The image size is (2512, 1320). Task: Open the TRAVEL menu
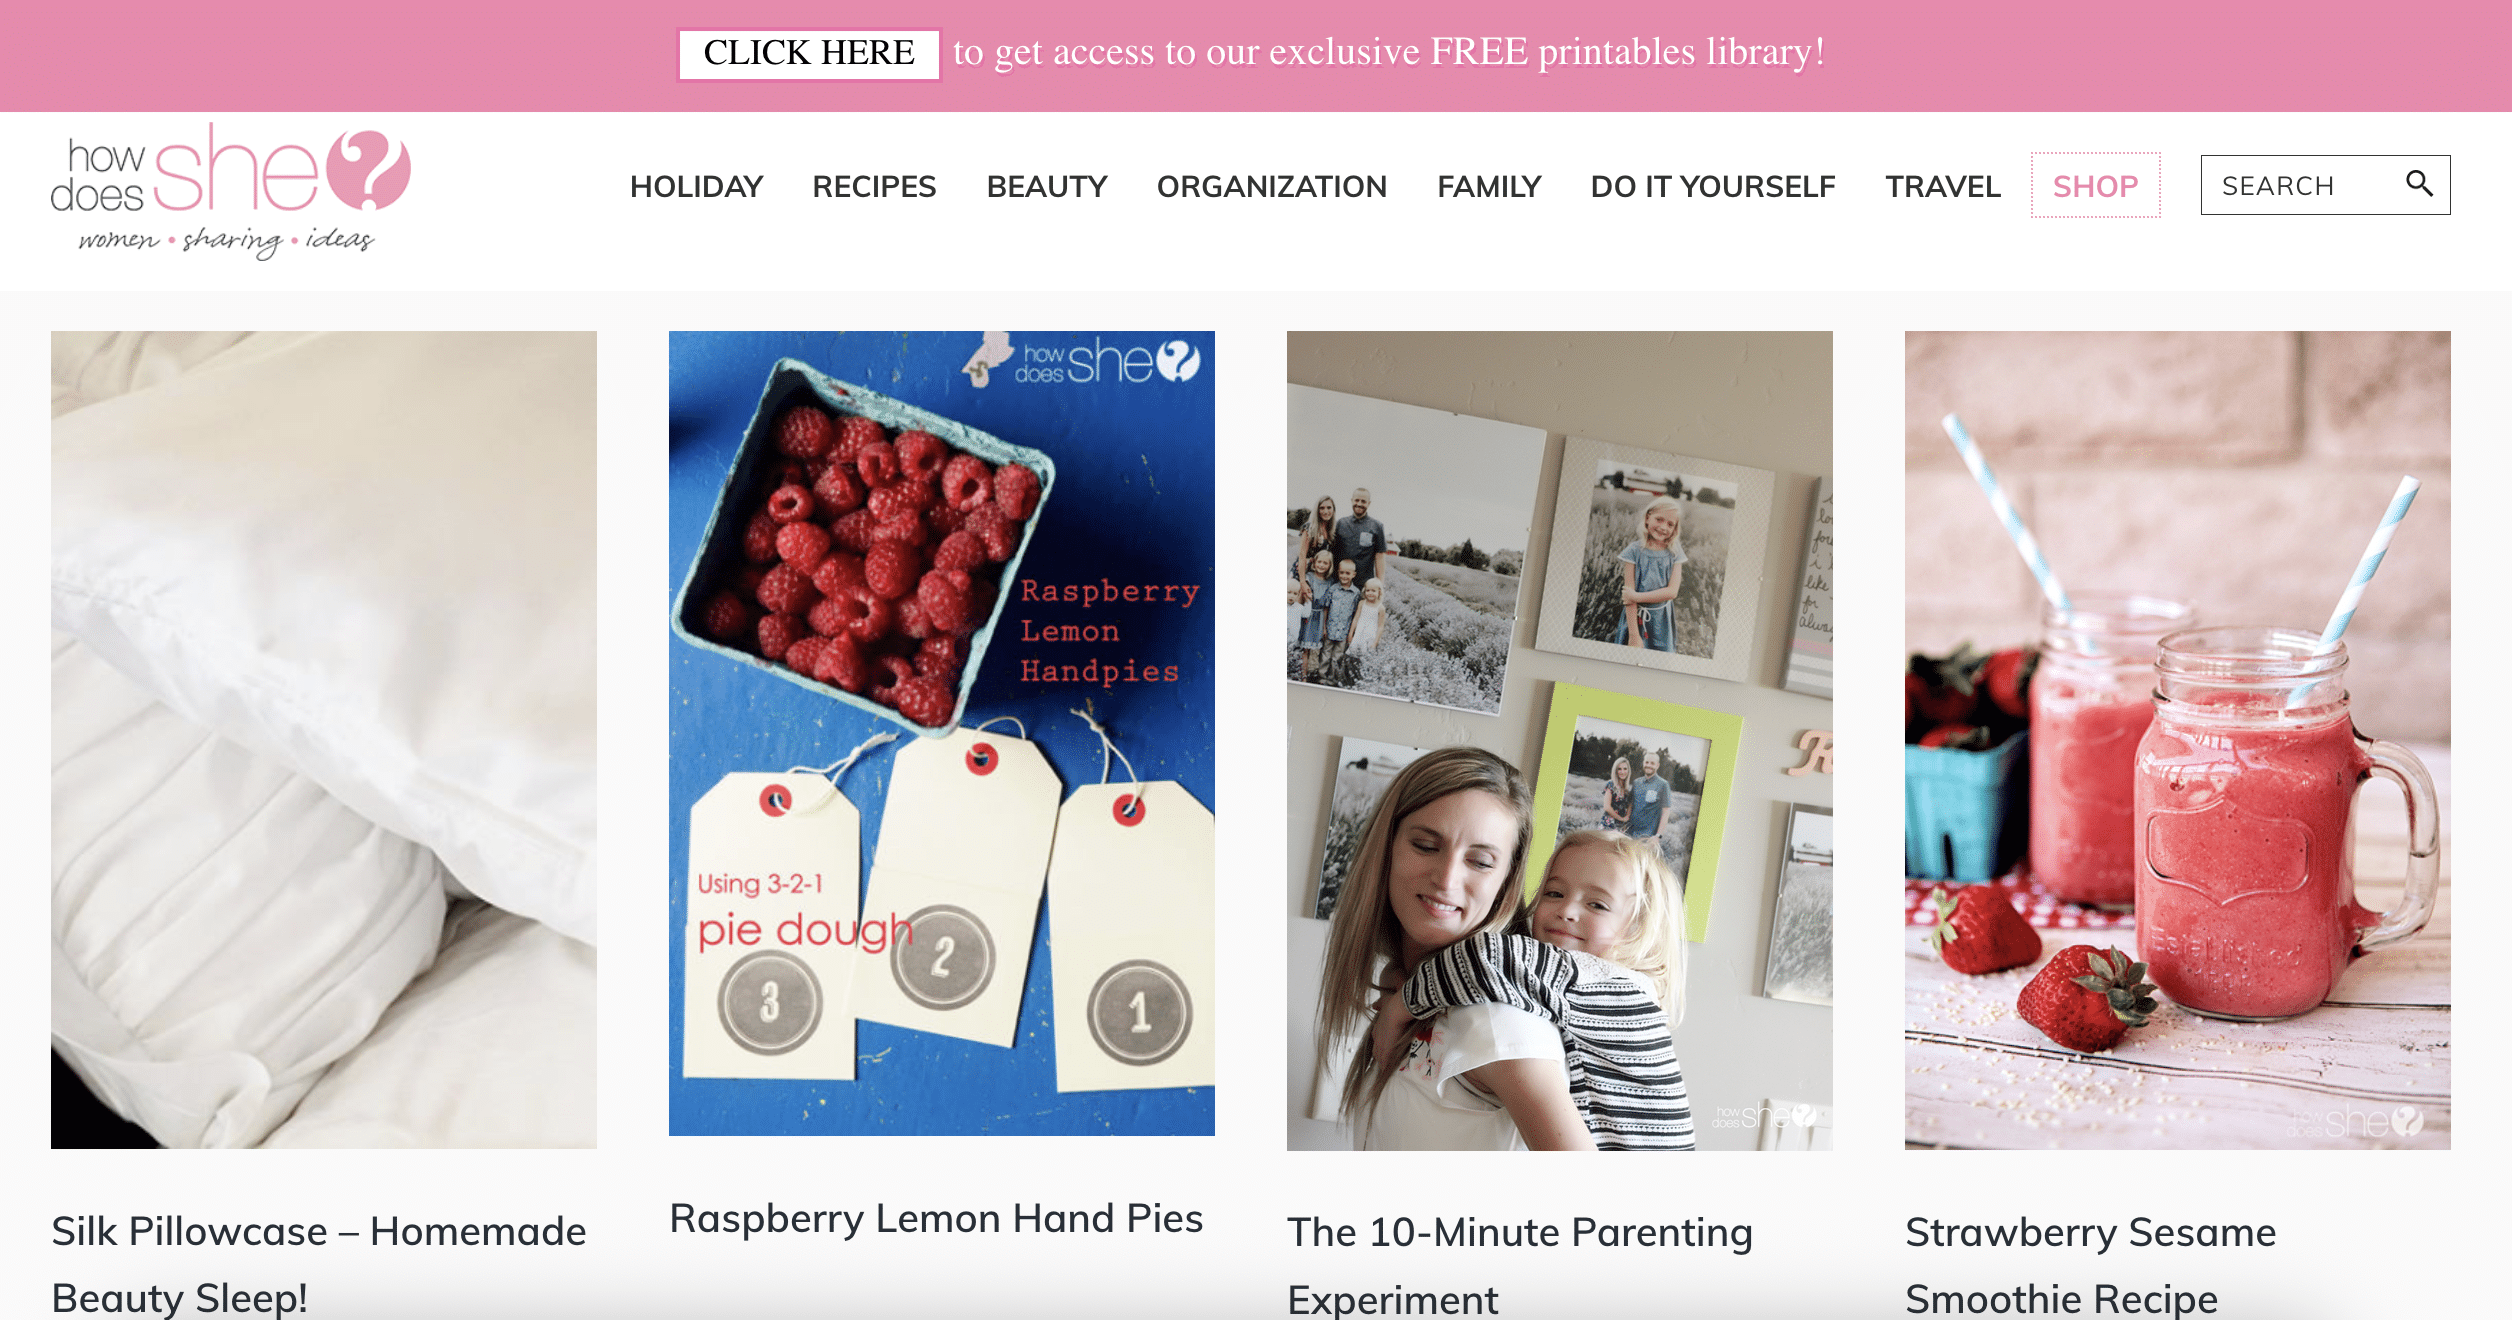[x=1943, y=186]
